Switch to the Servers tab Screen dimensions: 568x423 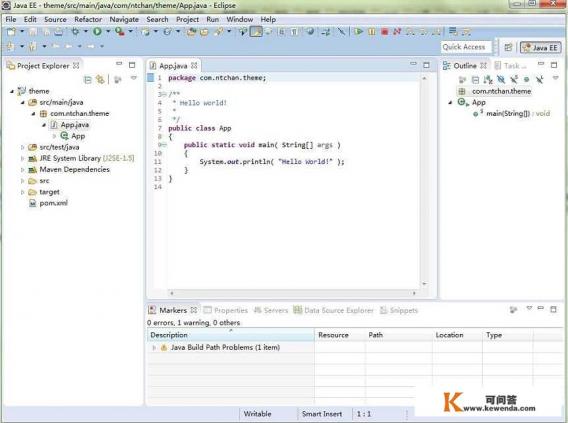pos(271,310)
